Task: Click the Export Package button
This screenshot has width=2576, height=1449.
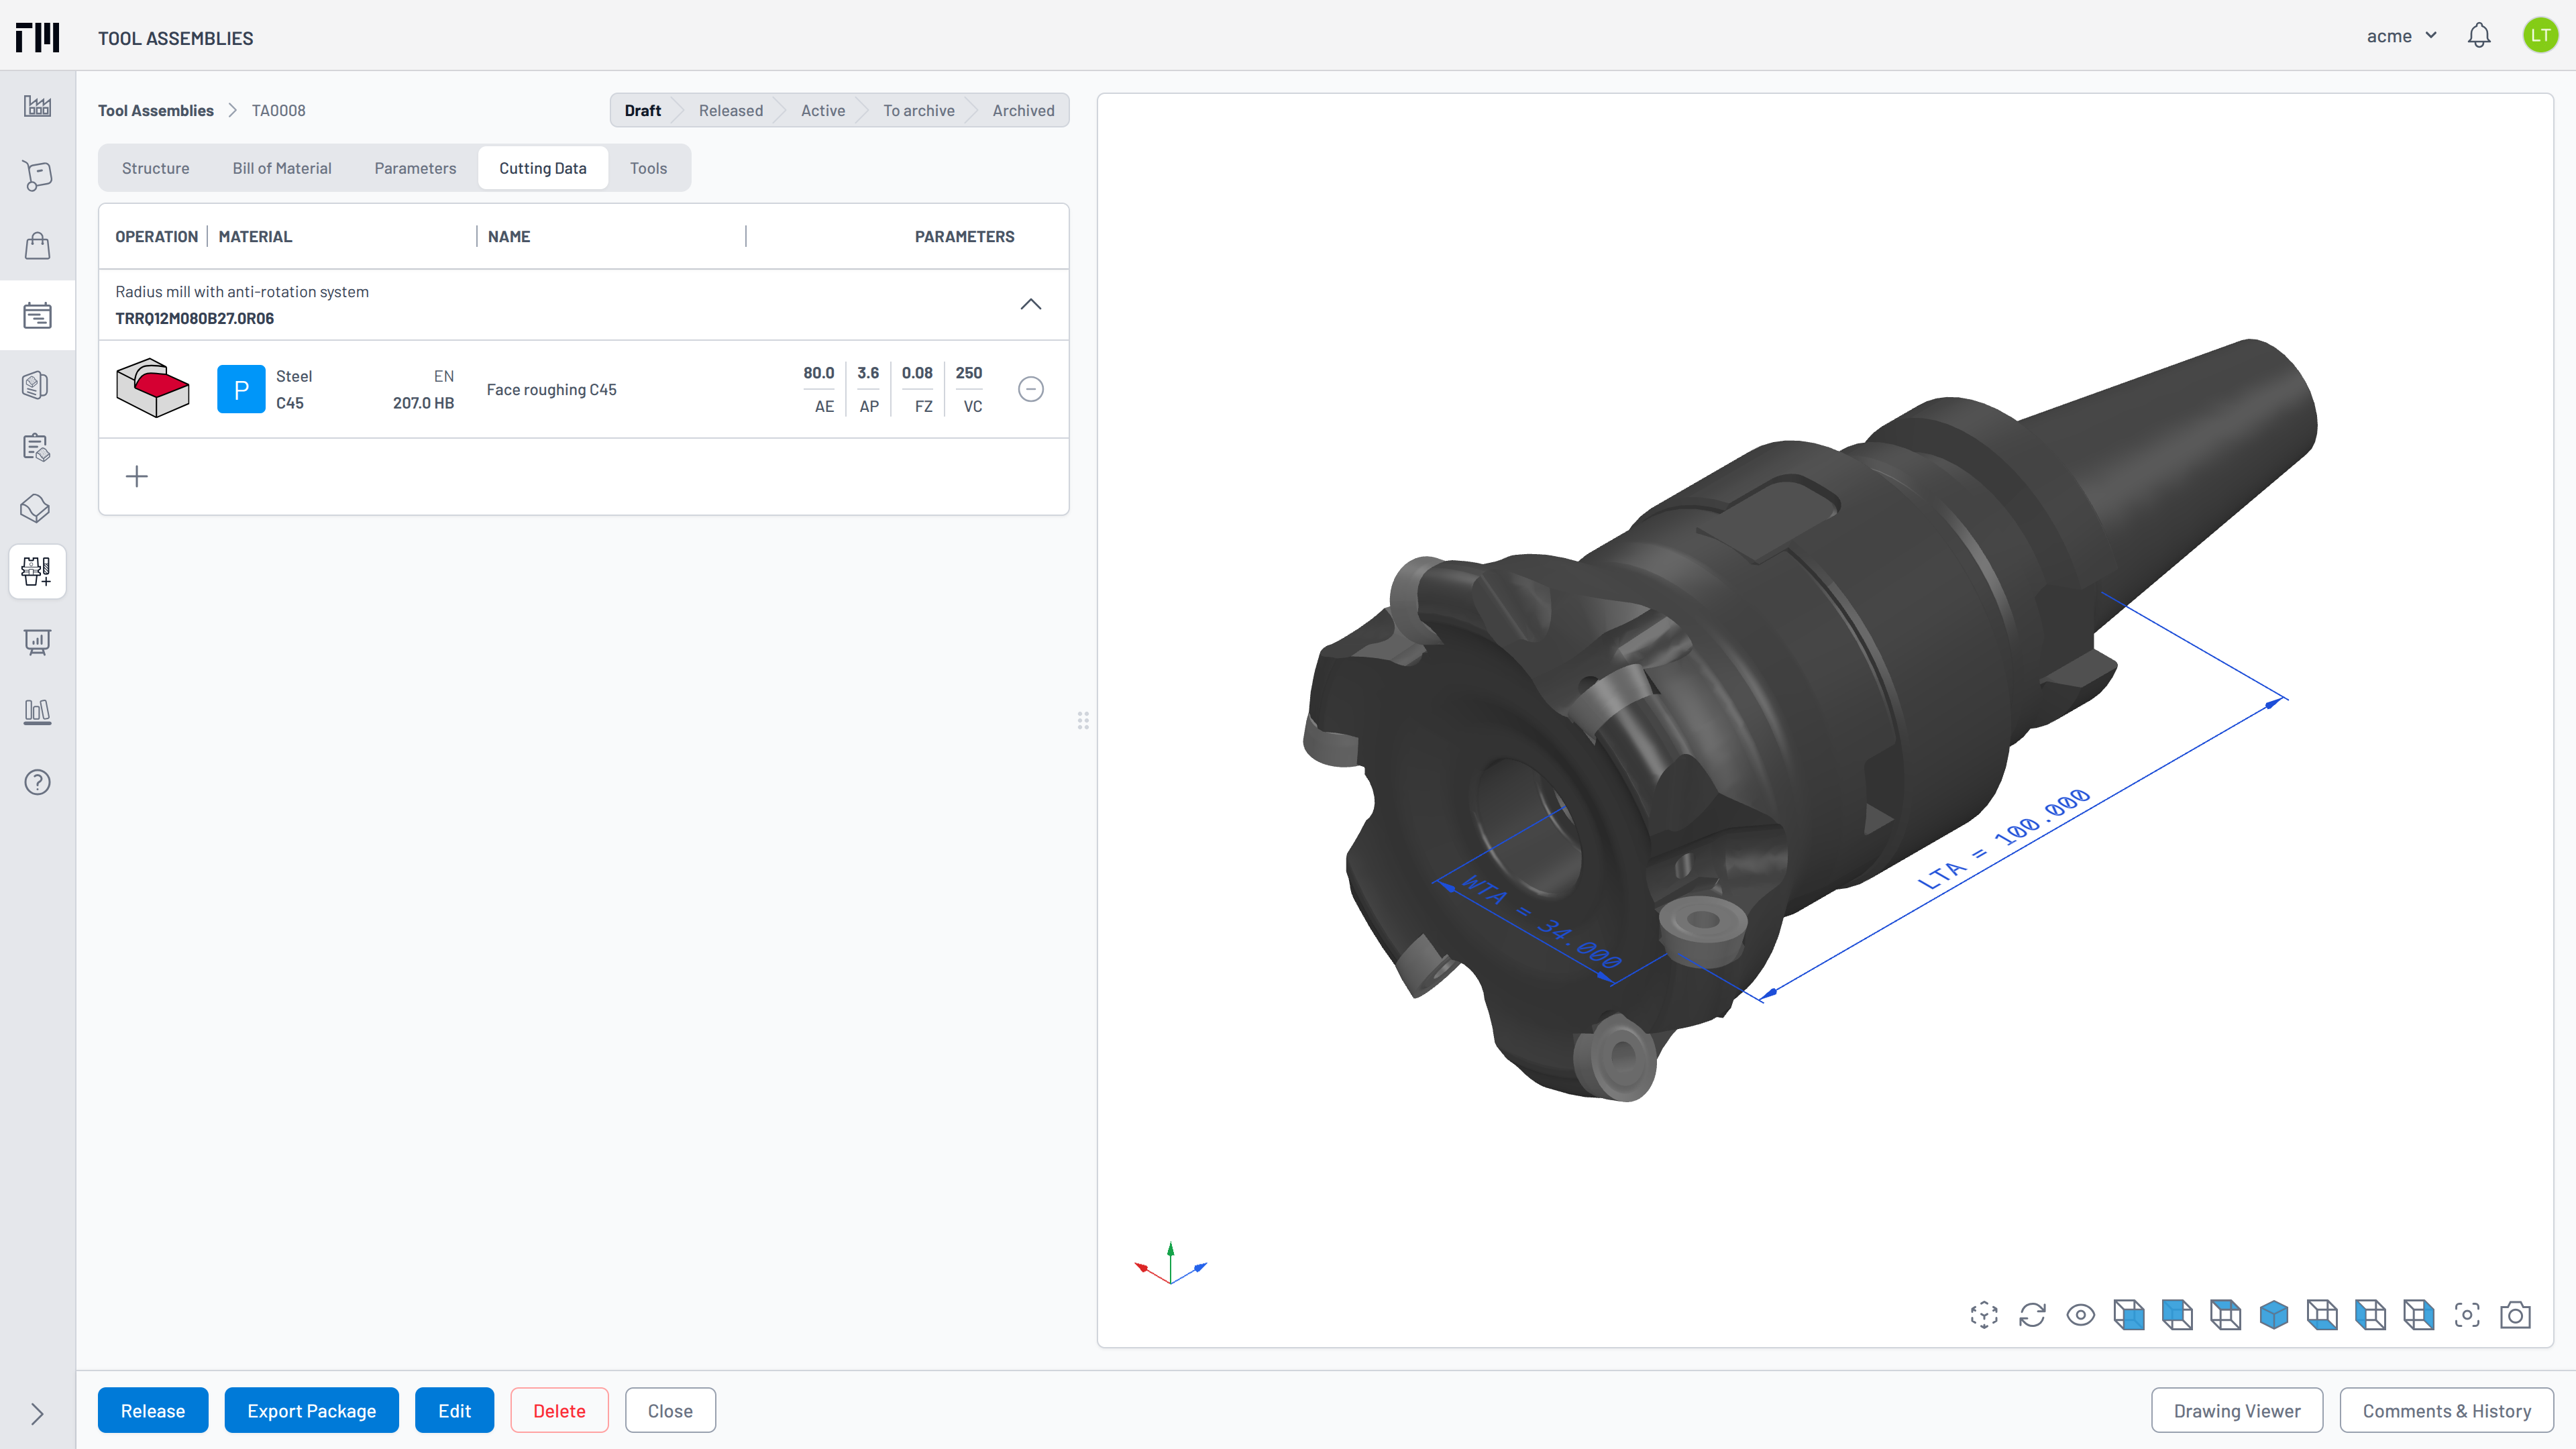Action: click(311, 1410)
